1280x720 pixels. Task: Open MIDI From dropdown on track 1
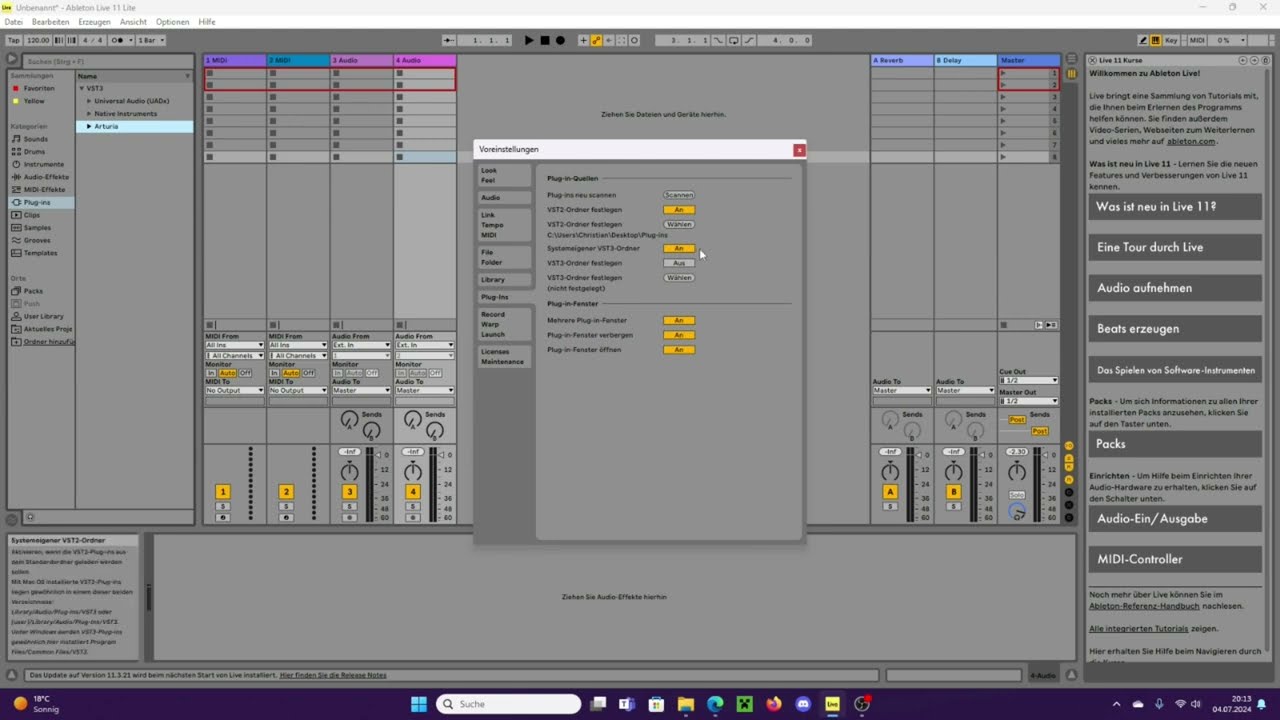234,345
